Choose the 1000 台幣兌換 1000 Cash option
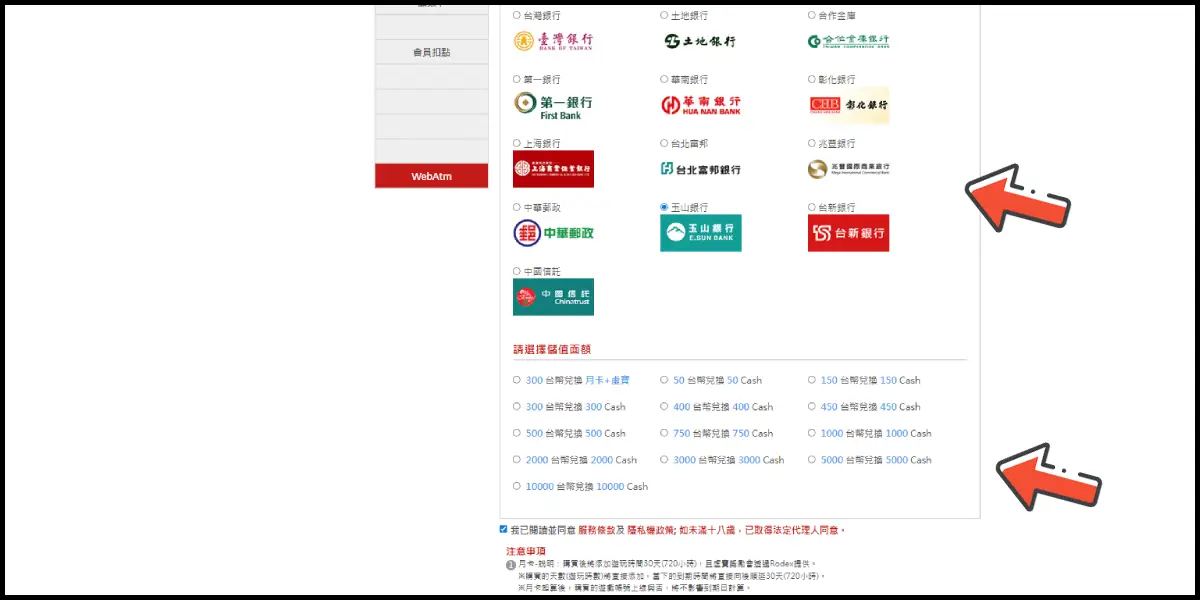 [x=812, y=433]
